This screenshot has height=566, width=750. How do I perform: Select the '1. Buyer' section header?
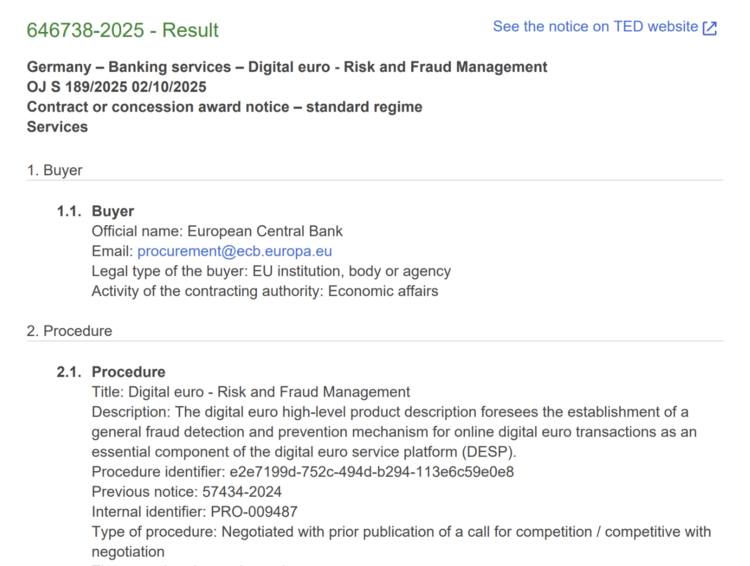click(x=55, y=170)
